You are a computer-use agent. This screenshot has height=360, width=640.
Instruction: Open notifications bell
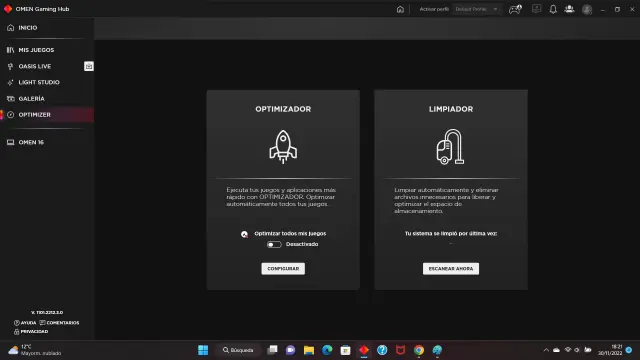click(553, 9)
